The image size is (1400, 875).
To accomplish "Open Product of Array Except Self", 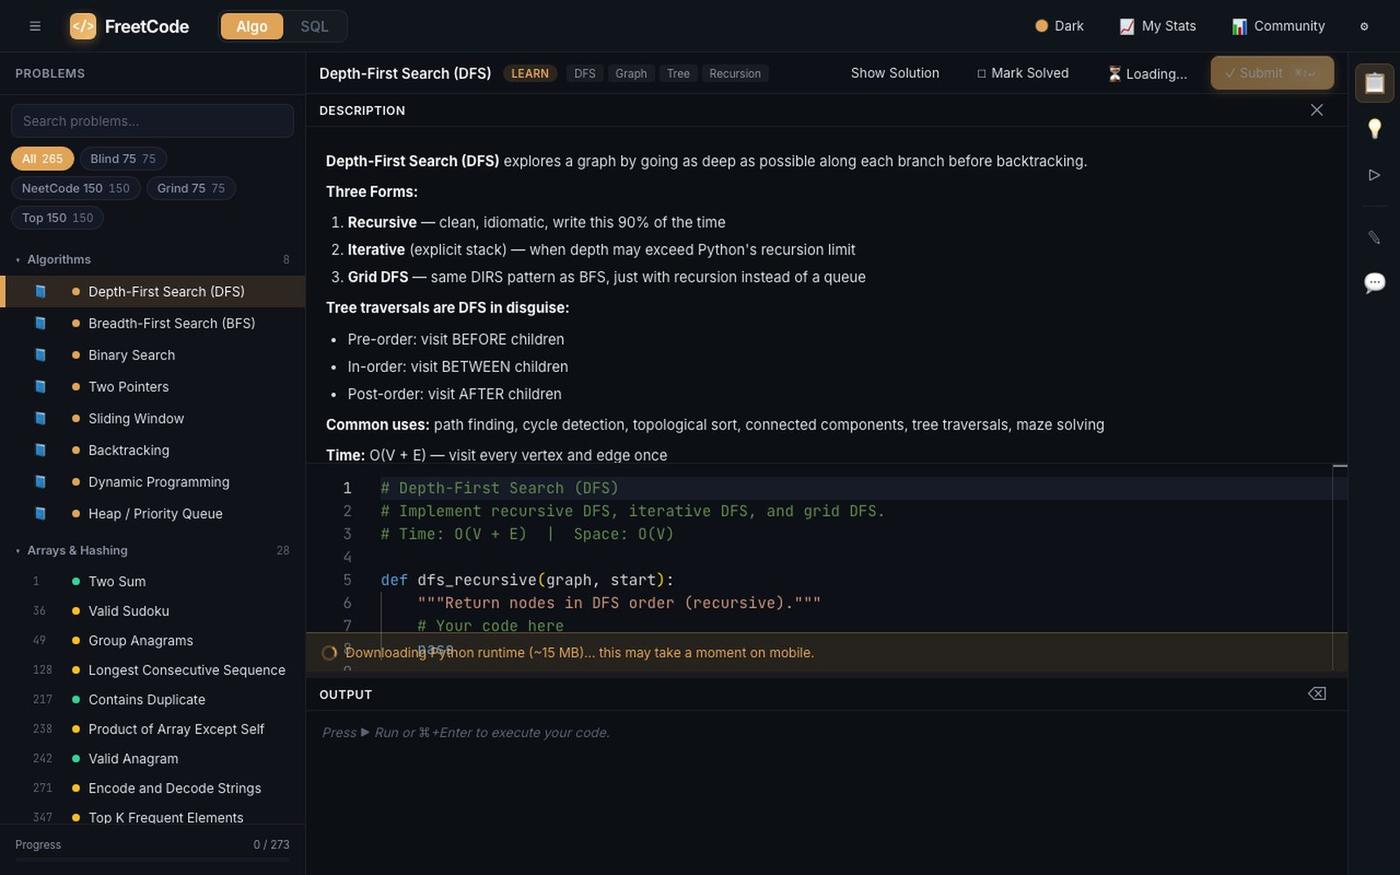I will 152,729.
